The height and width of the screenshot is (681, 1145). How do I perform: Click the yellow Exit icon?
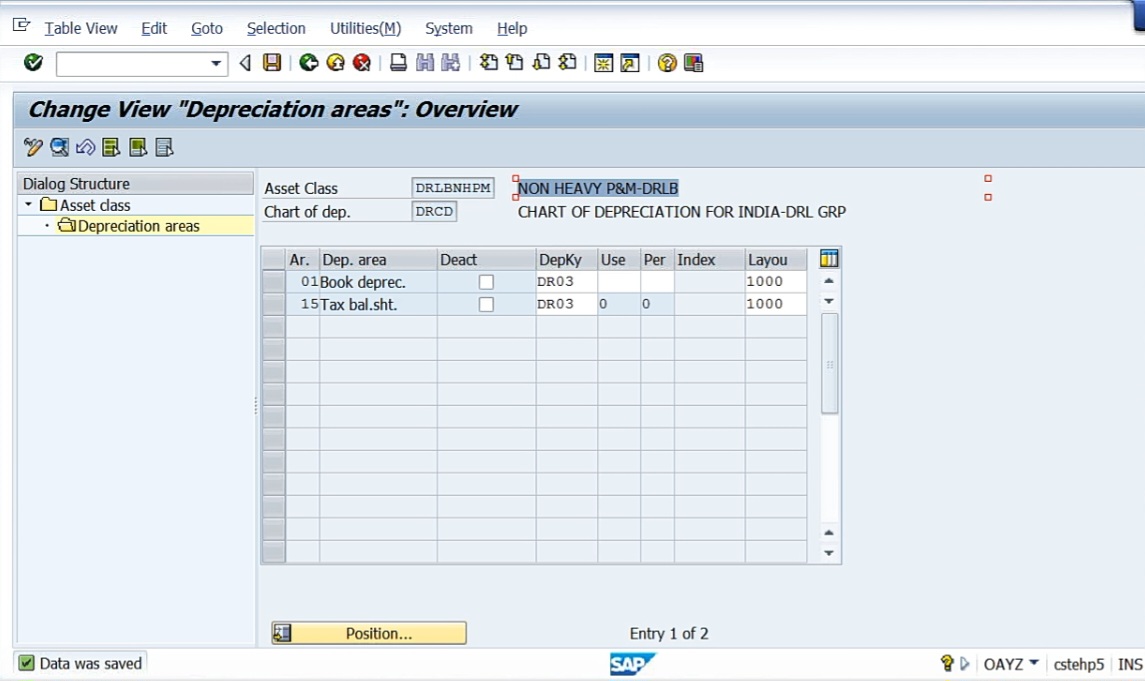coord(335,63)
